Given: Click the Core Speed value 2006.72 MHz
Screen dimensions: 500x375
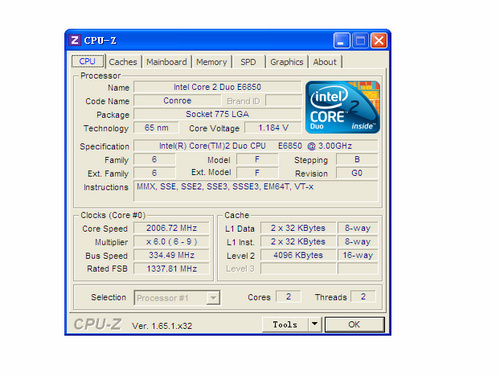Looking at the screenshot, I should click(x=171, y=228).
